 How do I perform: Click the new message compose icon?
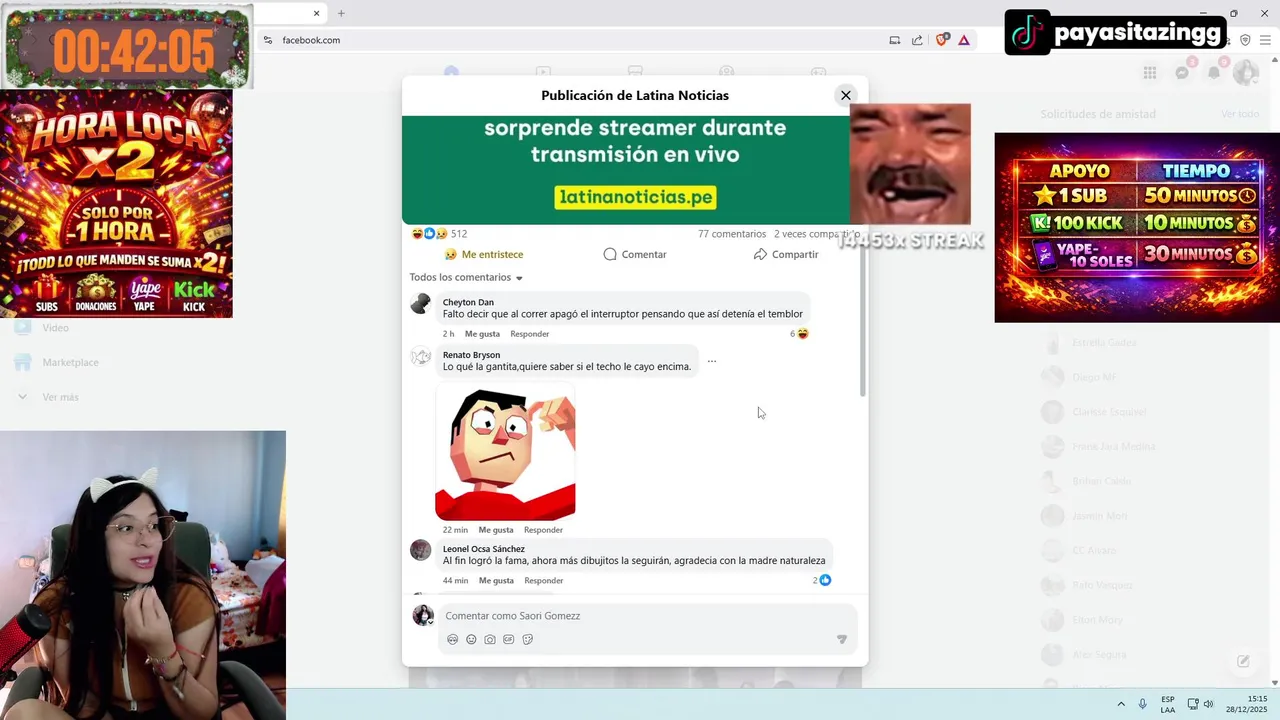[1243, 661]
